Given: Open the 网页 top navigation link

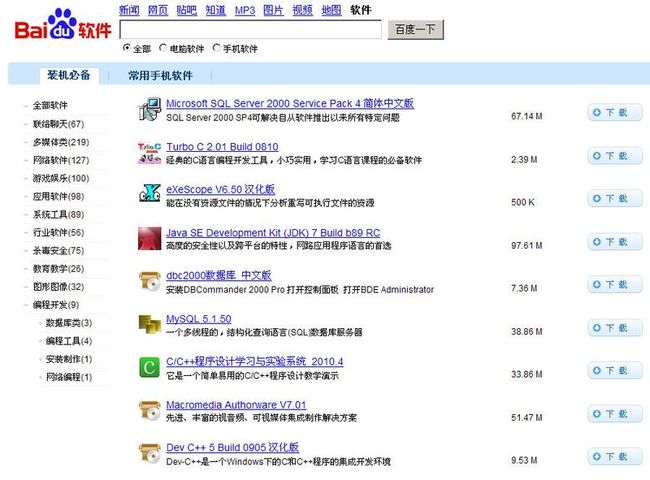Looking at the screenshot, I should [x=158, y=10].
